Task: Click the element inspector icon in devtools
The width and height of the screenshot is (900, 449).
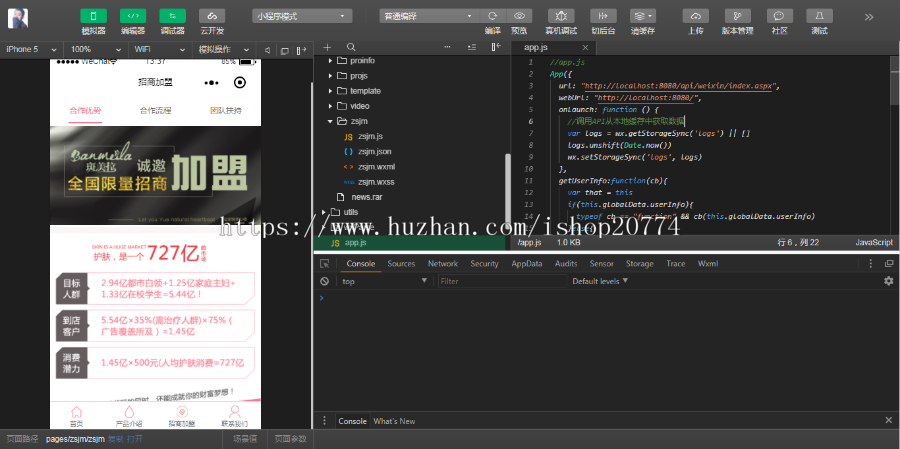Action: tap(324, 264)
